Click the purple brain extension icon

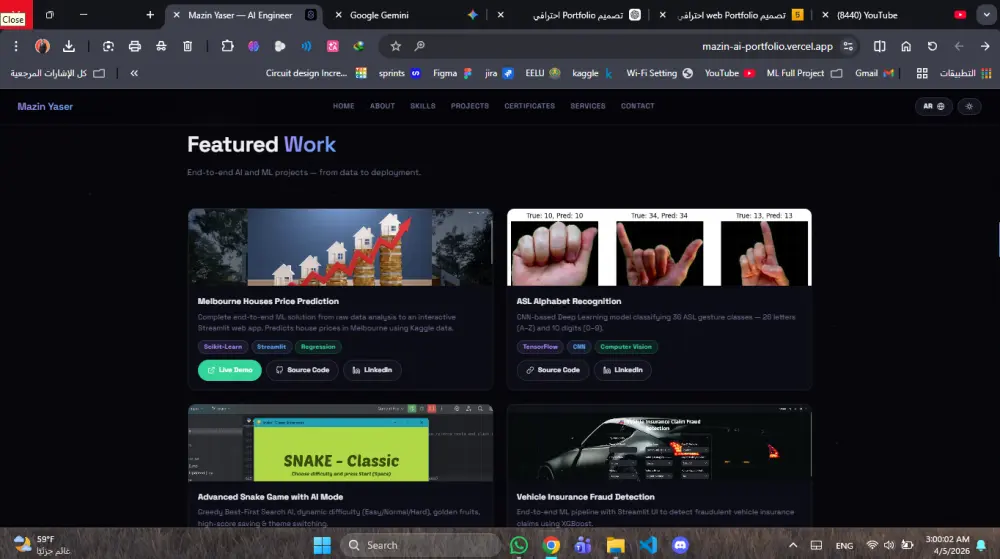(x=254, y=46)
